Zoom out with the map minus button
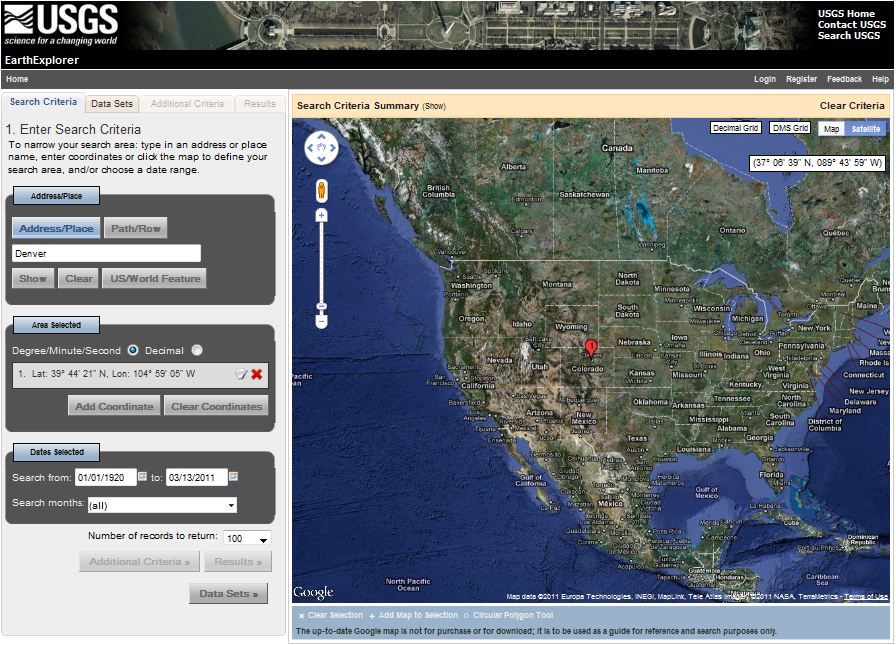This screenshot has height=645, width=896. coord(322,322)
